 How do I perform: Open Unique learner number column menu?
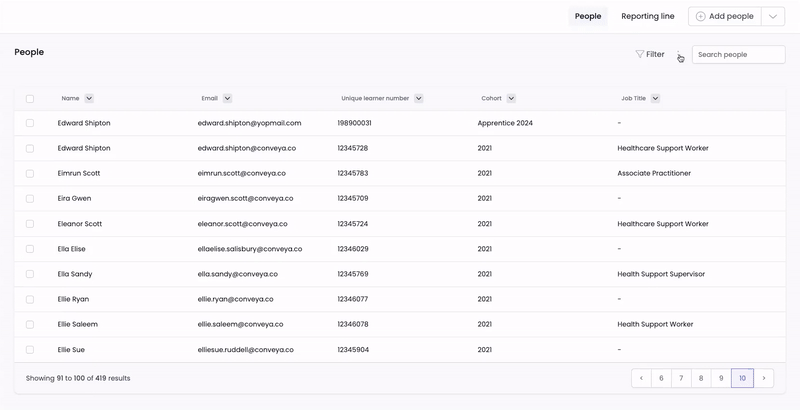(x=418, y=98)
